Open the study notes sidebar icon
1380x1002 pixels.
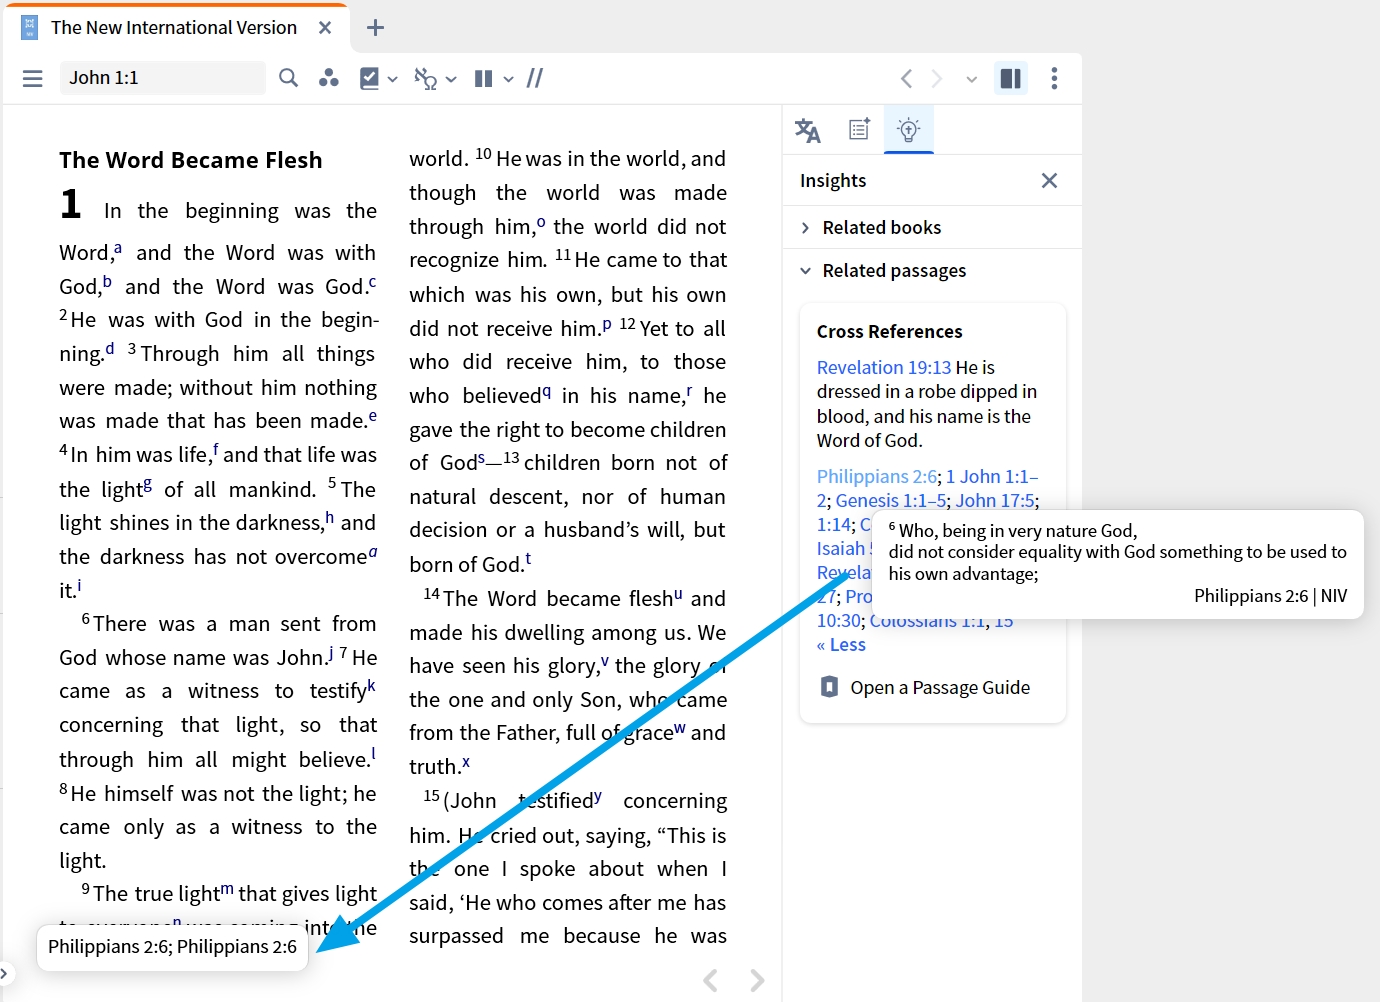(858, 129)
